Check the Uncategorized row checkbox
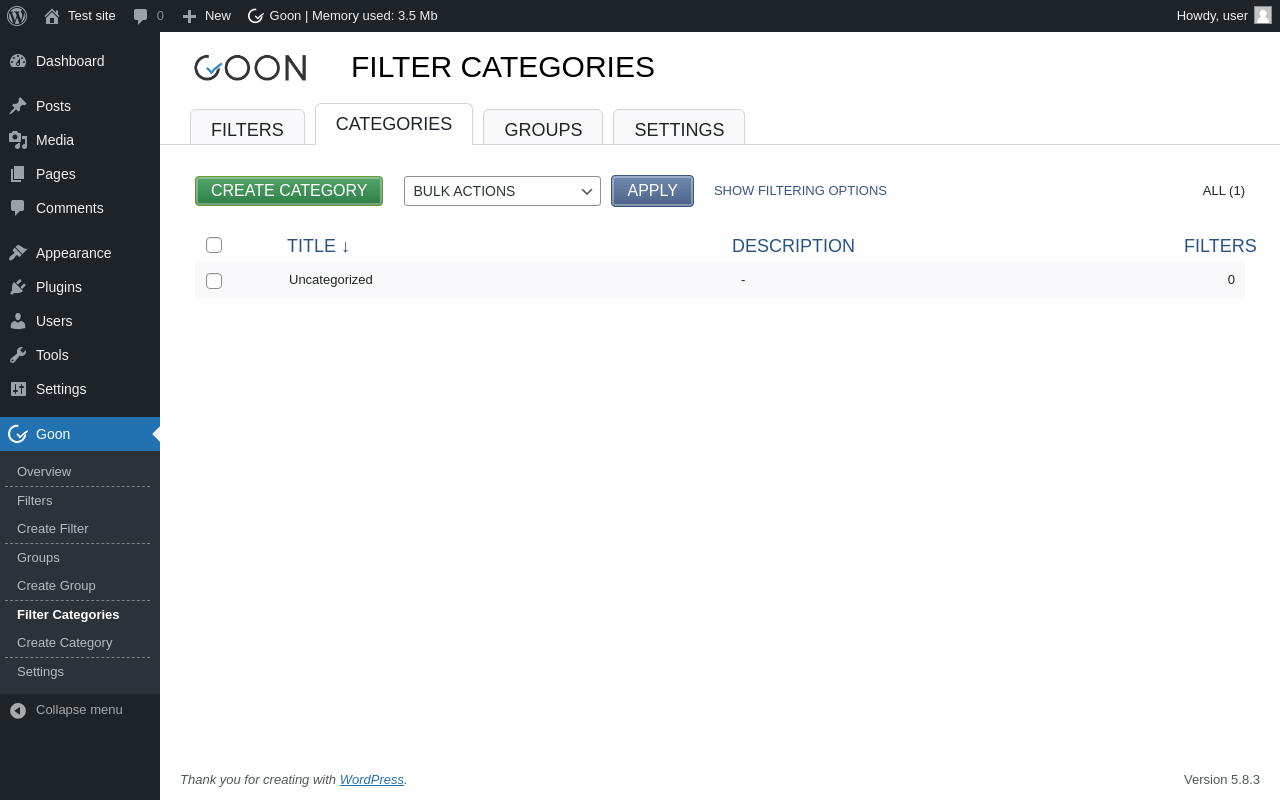The width and height of the screenshot is (1280, 800). click(214, 281)
